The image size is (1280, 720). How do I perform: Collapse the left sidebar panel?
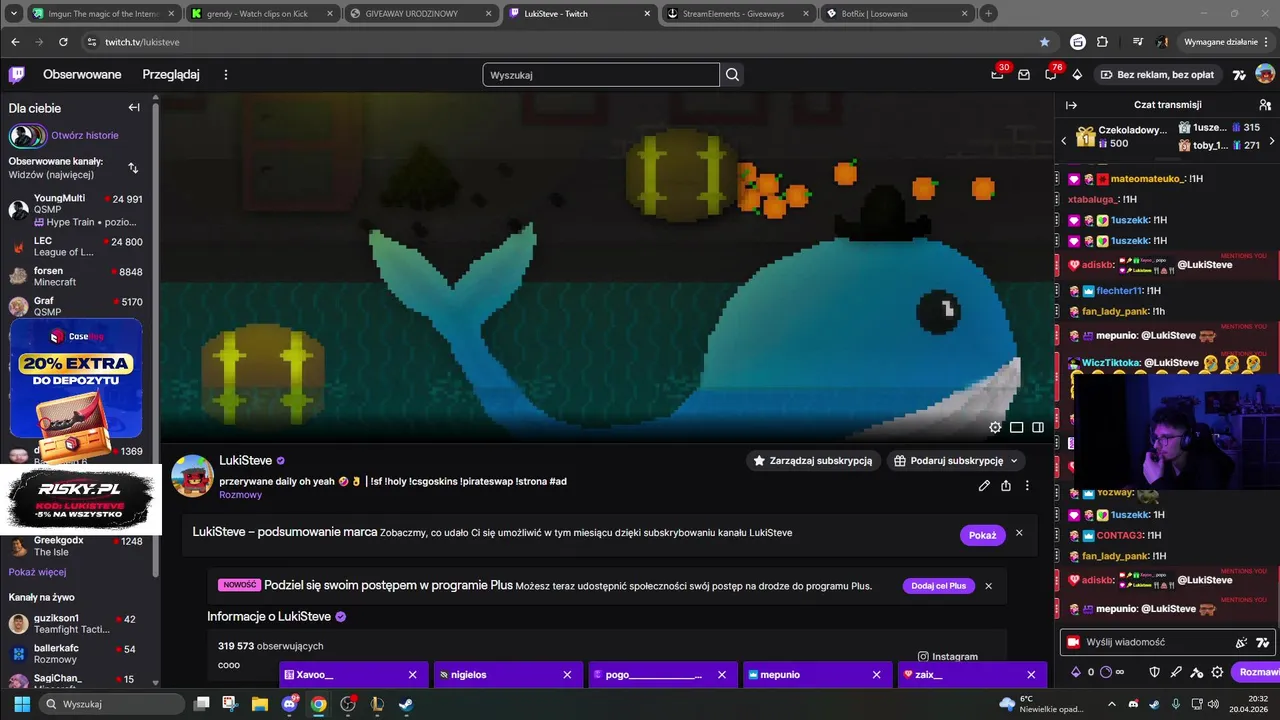[133, 108]
